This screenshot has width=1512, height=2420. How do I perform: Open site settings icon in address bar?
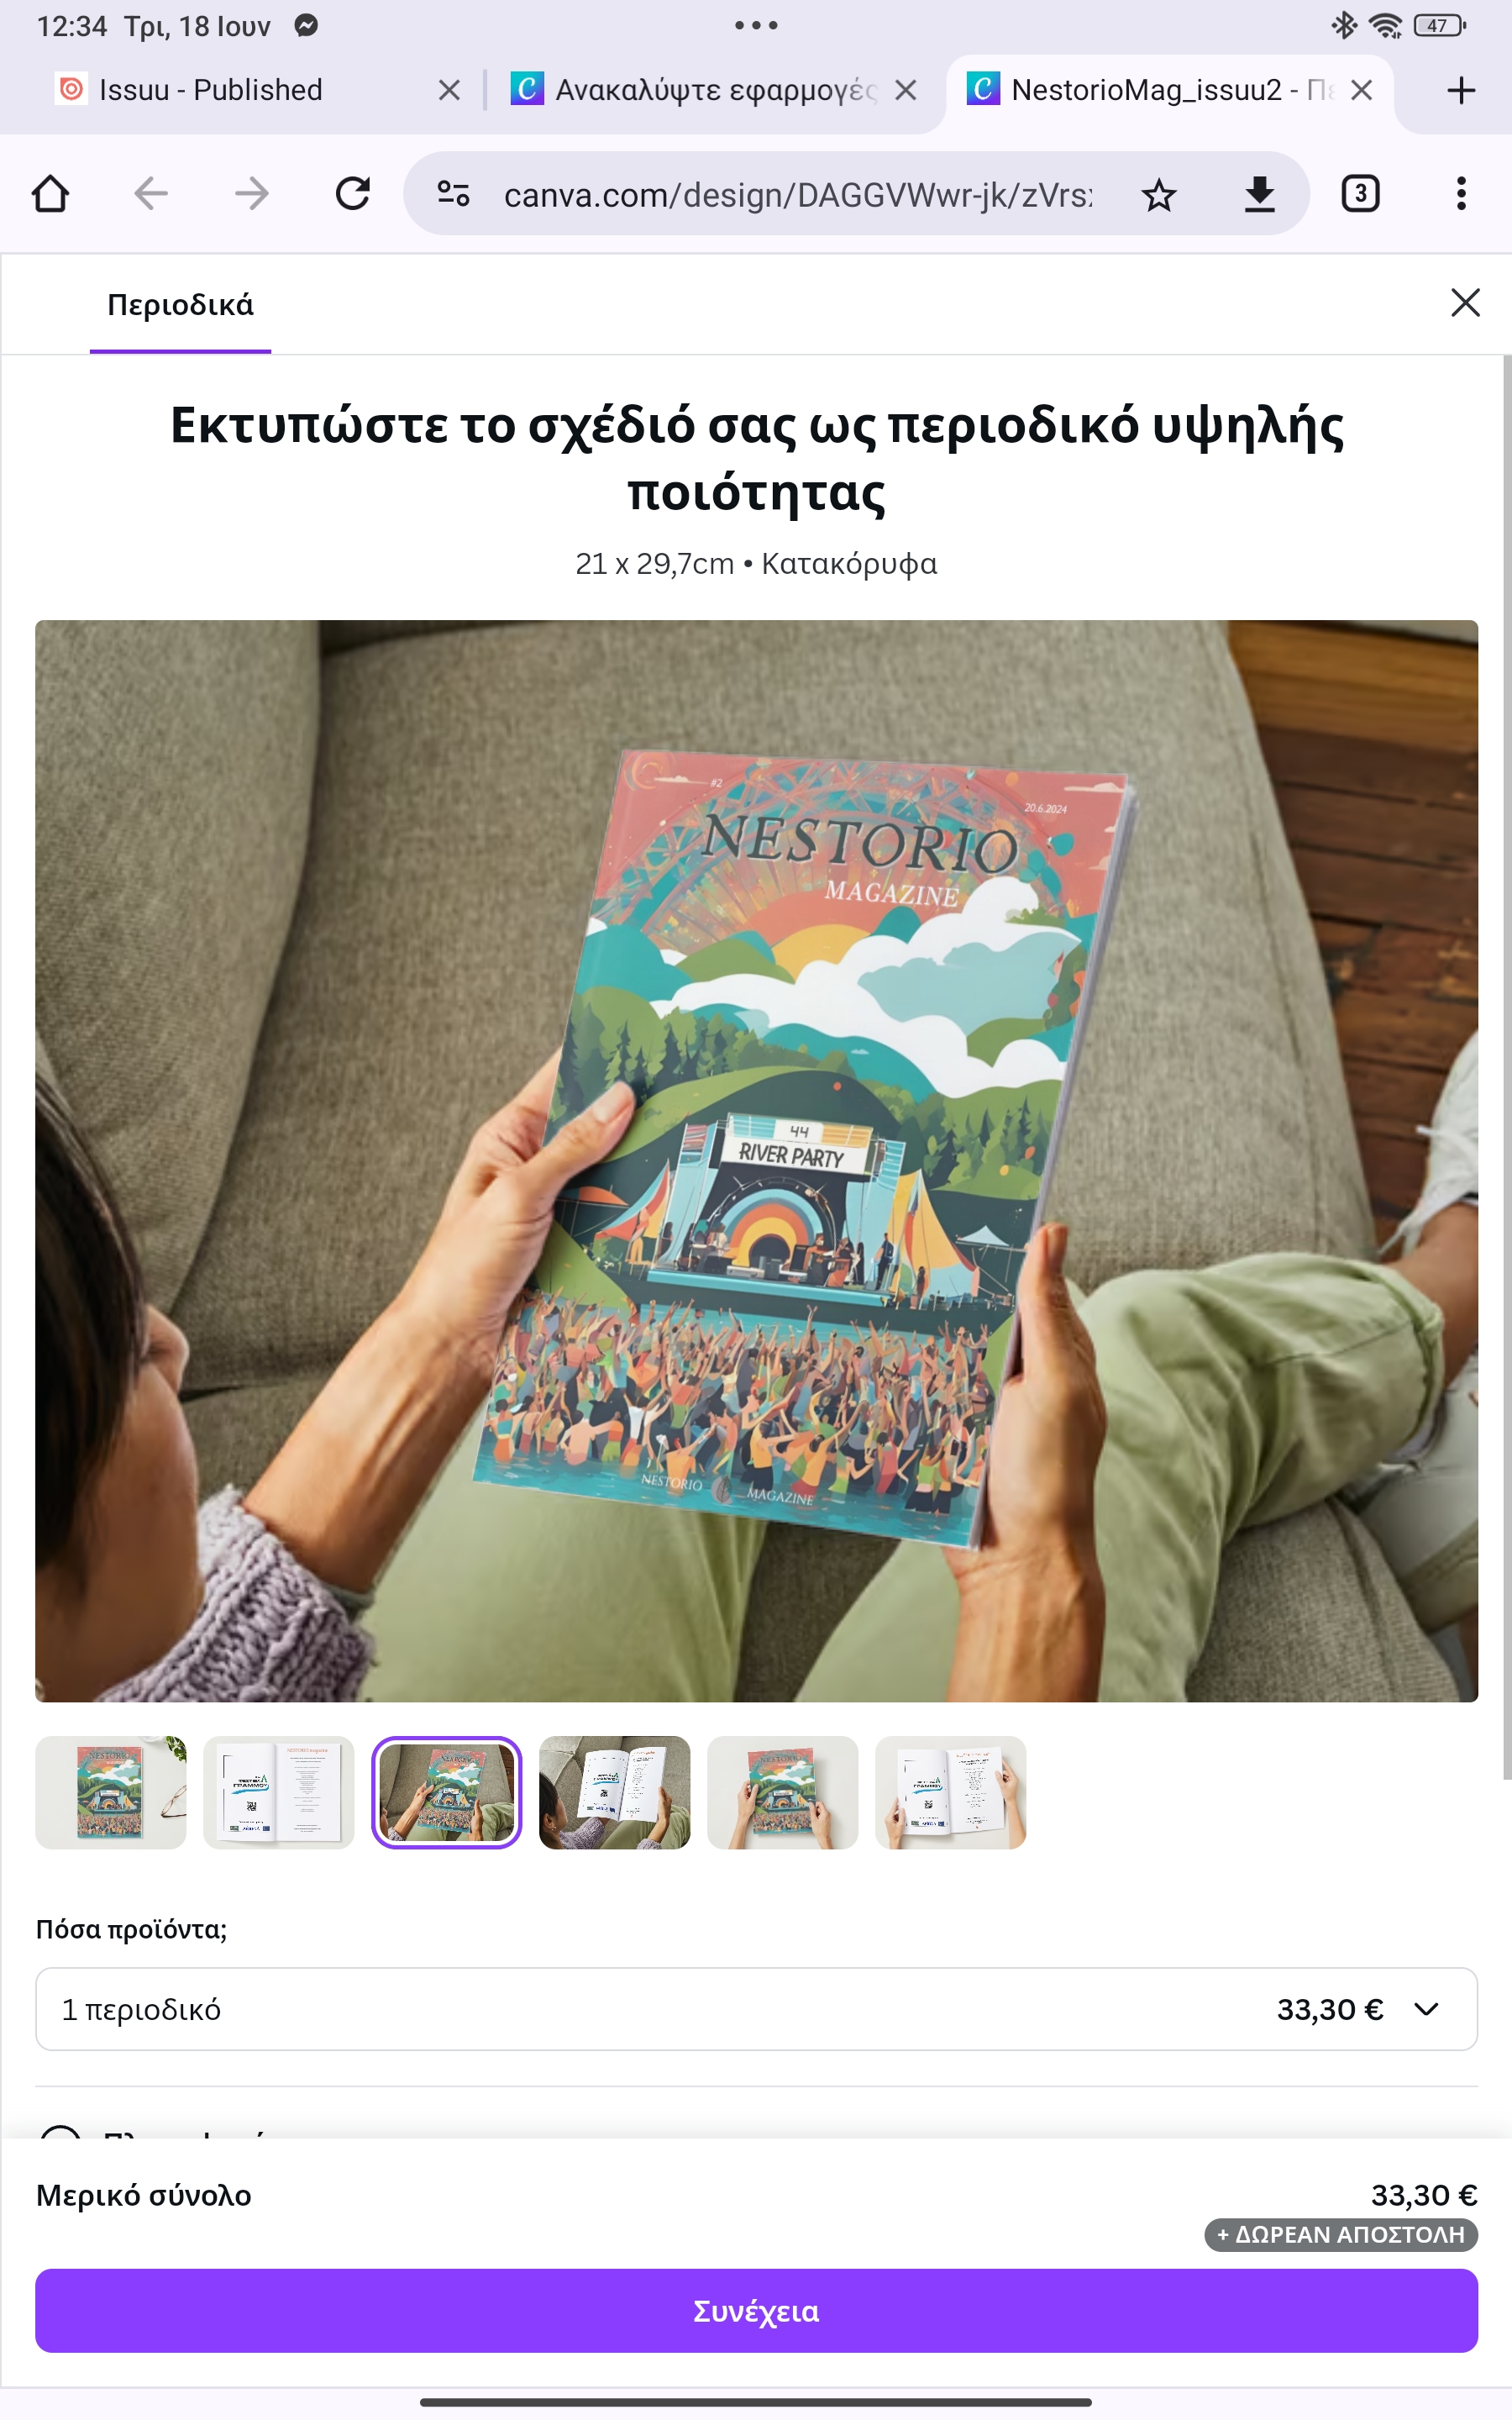[453, 193]
